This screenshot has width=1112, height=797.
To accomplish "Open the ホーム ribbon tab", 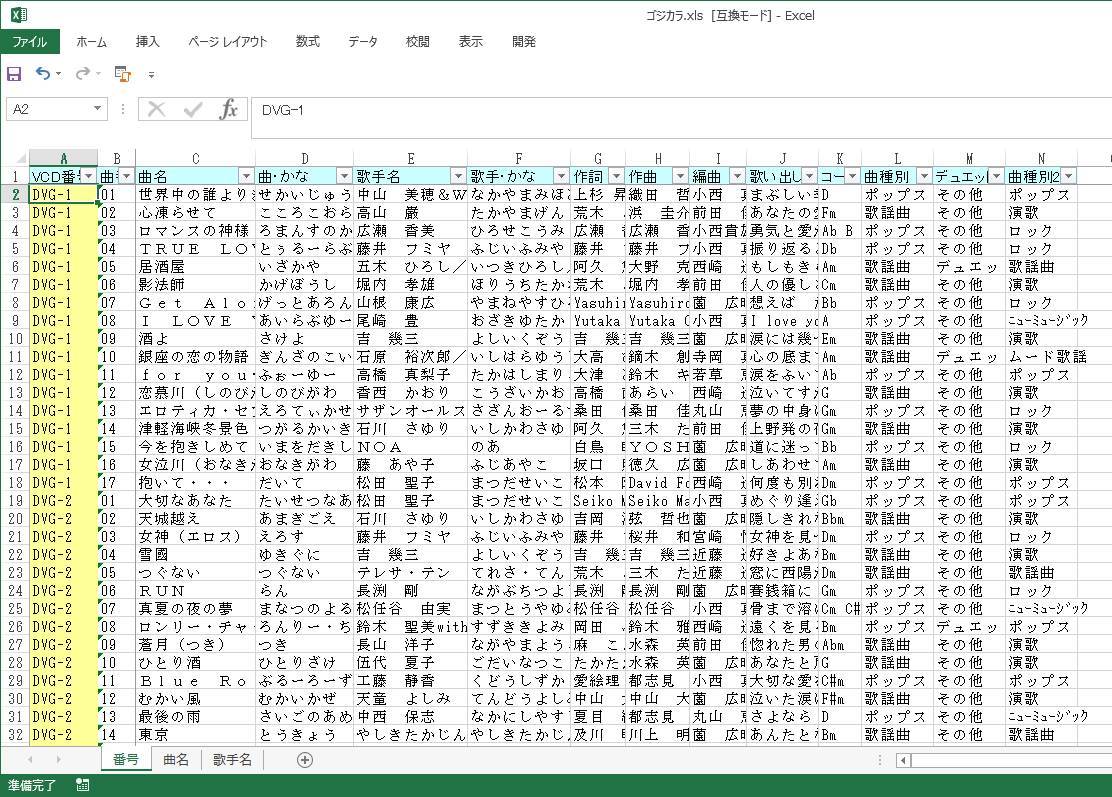I will (91, 42).
